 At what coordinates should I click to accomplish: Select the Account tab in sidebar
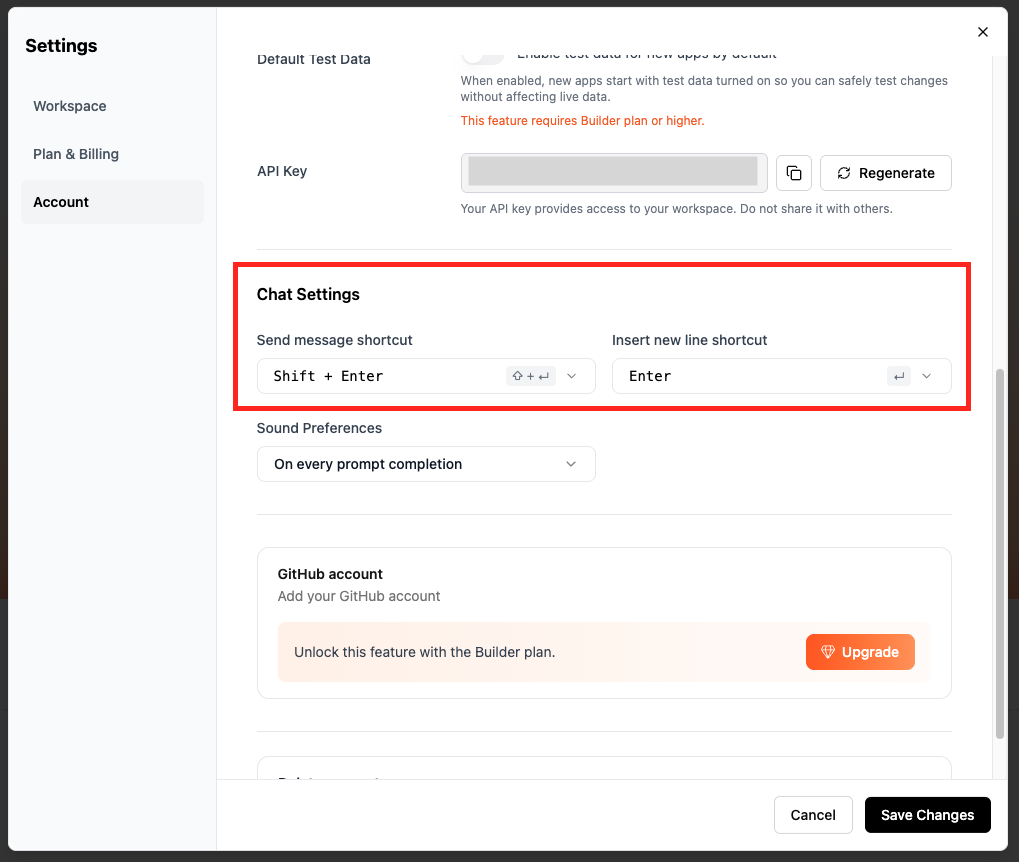61,202
